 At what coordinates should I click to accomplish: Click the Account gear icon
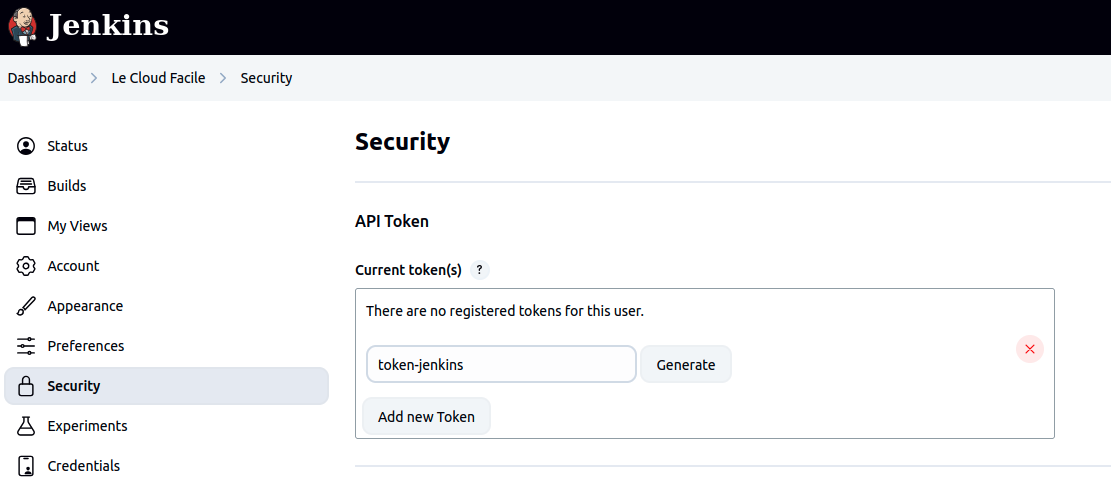[x=26, y=266]
